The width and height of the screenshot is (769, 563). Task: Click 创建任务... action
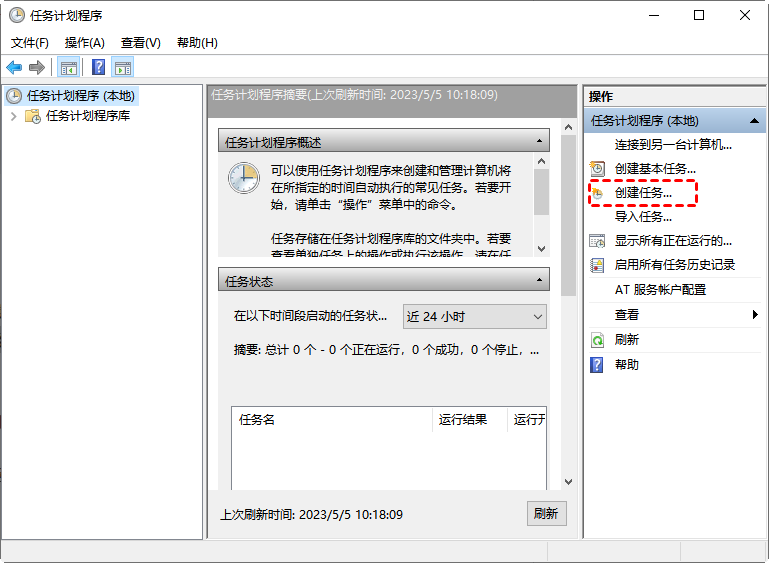coord(643,193)
